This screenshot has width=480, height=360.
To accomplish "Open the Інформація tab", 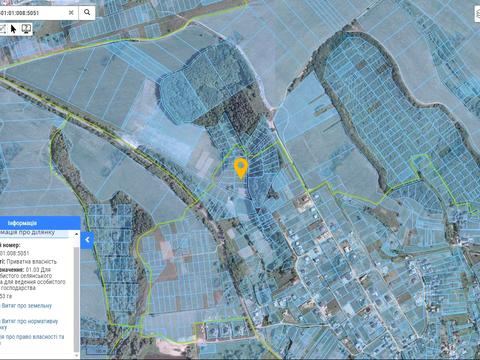I will pyautogui.click(x=22, y=223).
